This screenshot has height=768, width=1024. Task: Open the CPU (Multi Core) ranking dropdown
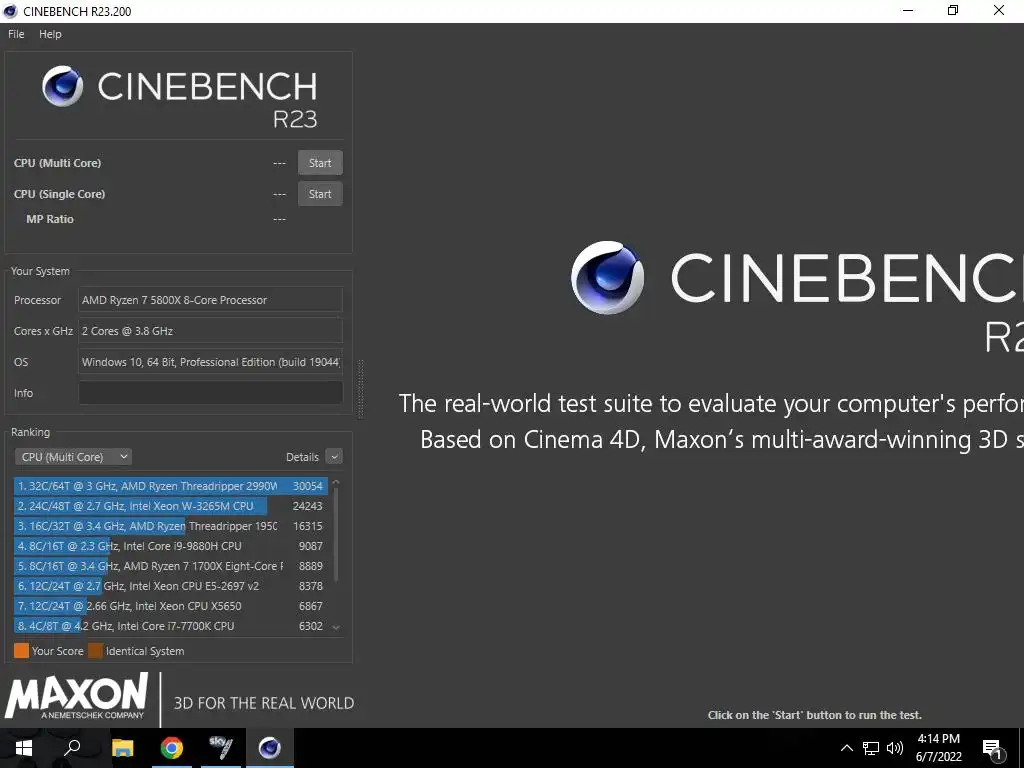pyautogui.click(x=73, y=457)
